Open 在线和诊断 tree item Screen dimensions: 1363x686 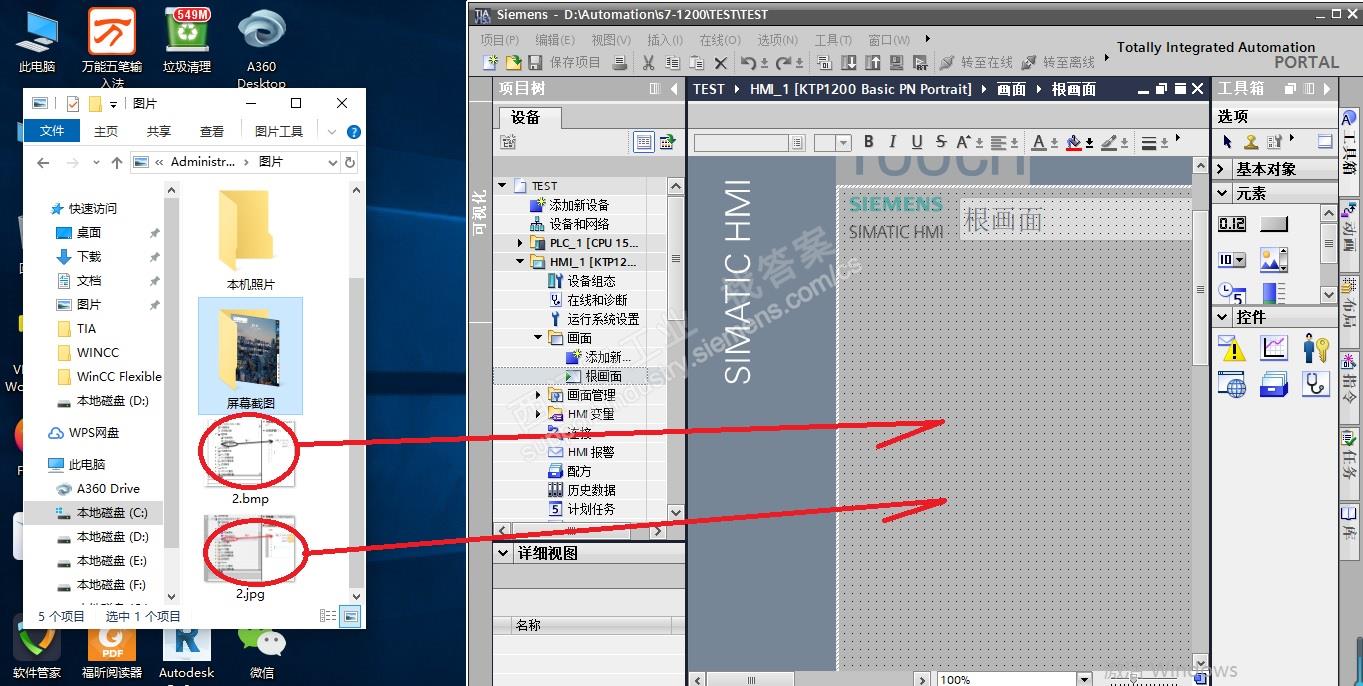[x=596, y=300]
